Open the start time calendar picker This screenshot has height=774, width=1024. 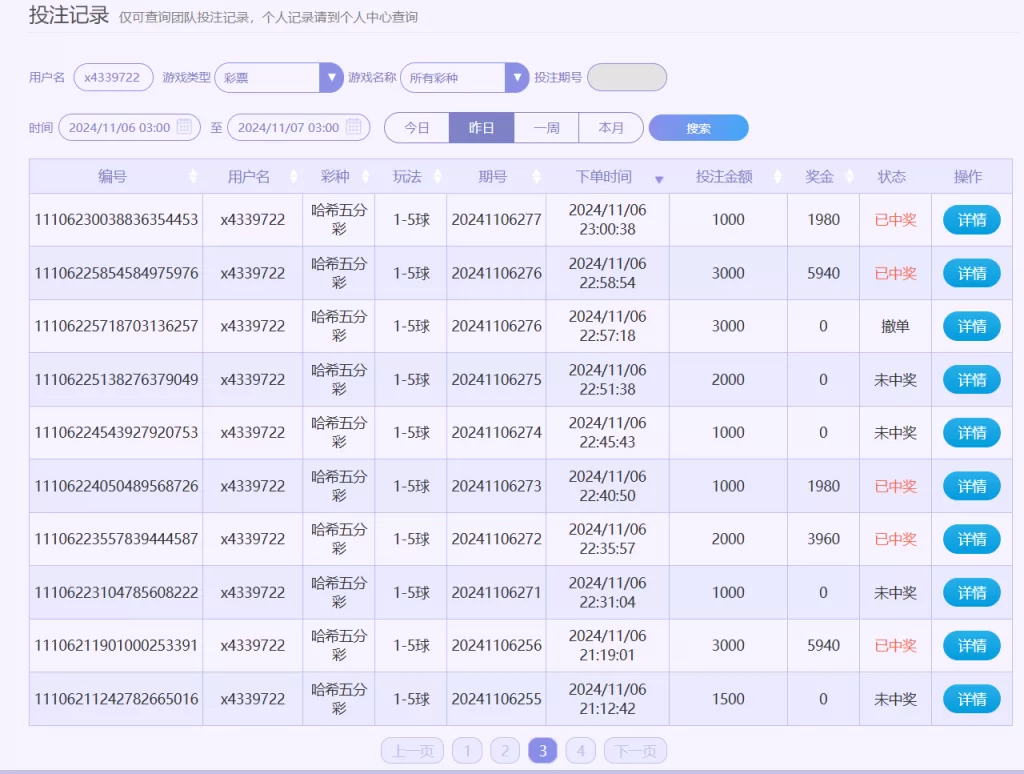click(x=184, y=127)
